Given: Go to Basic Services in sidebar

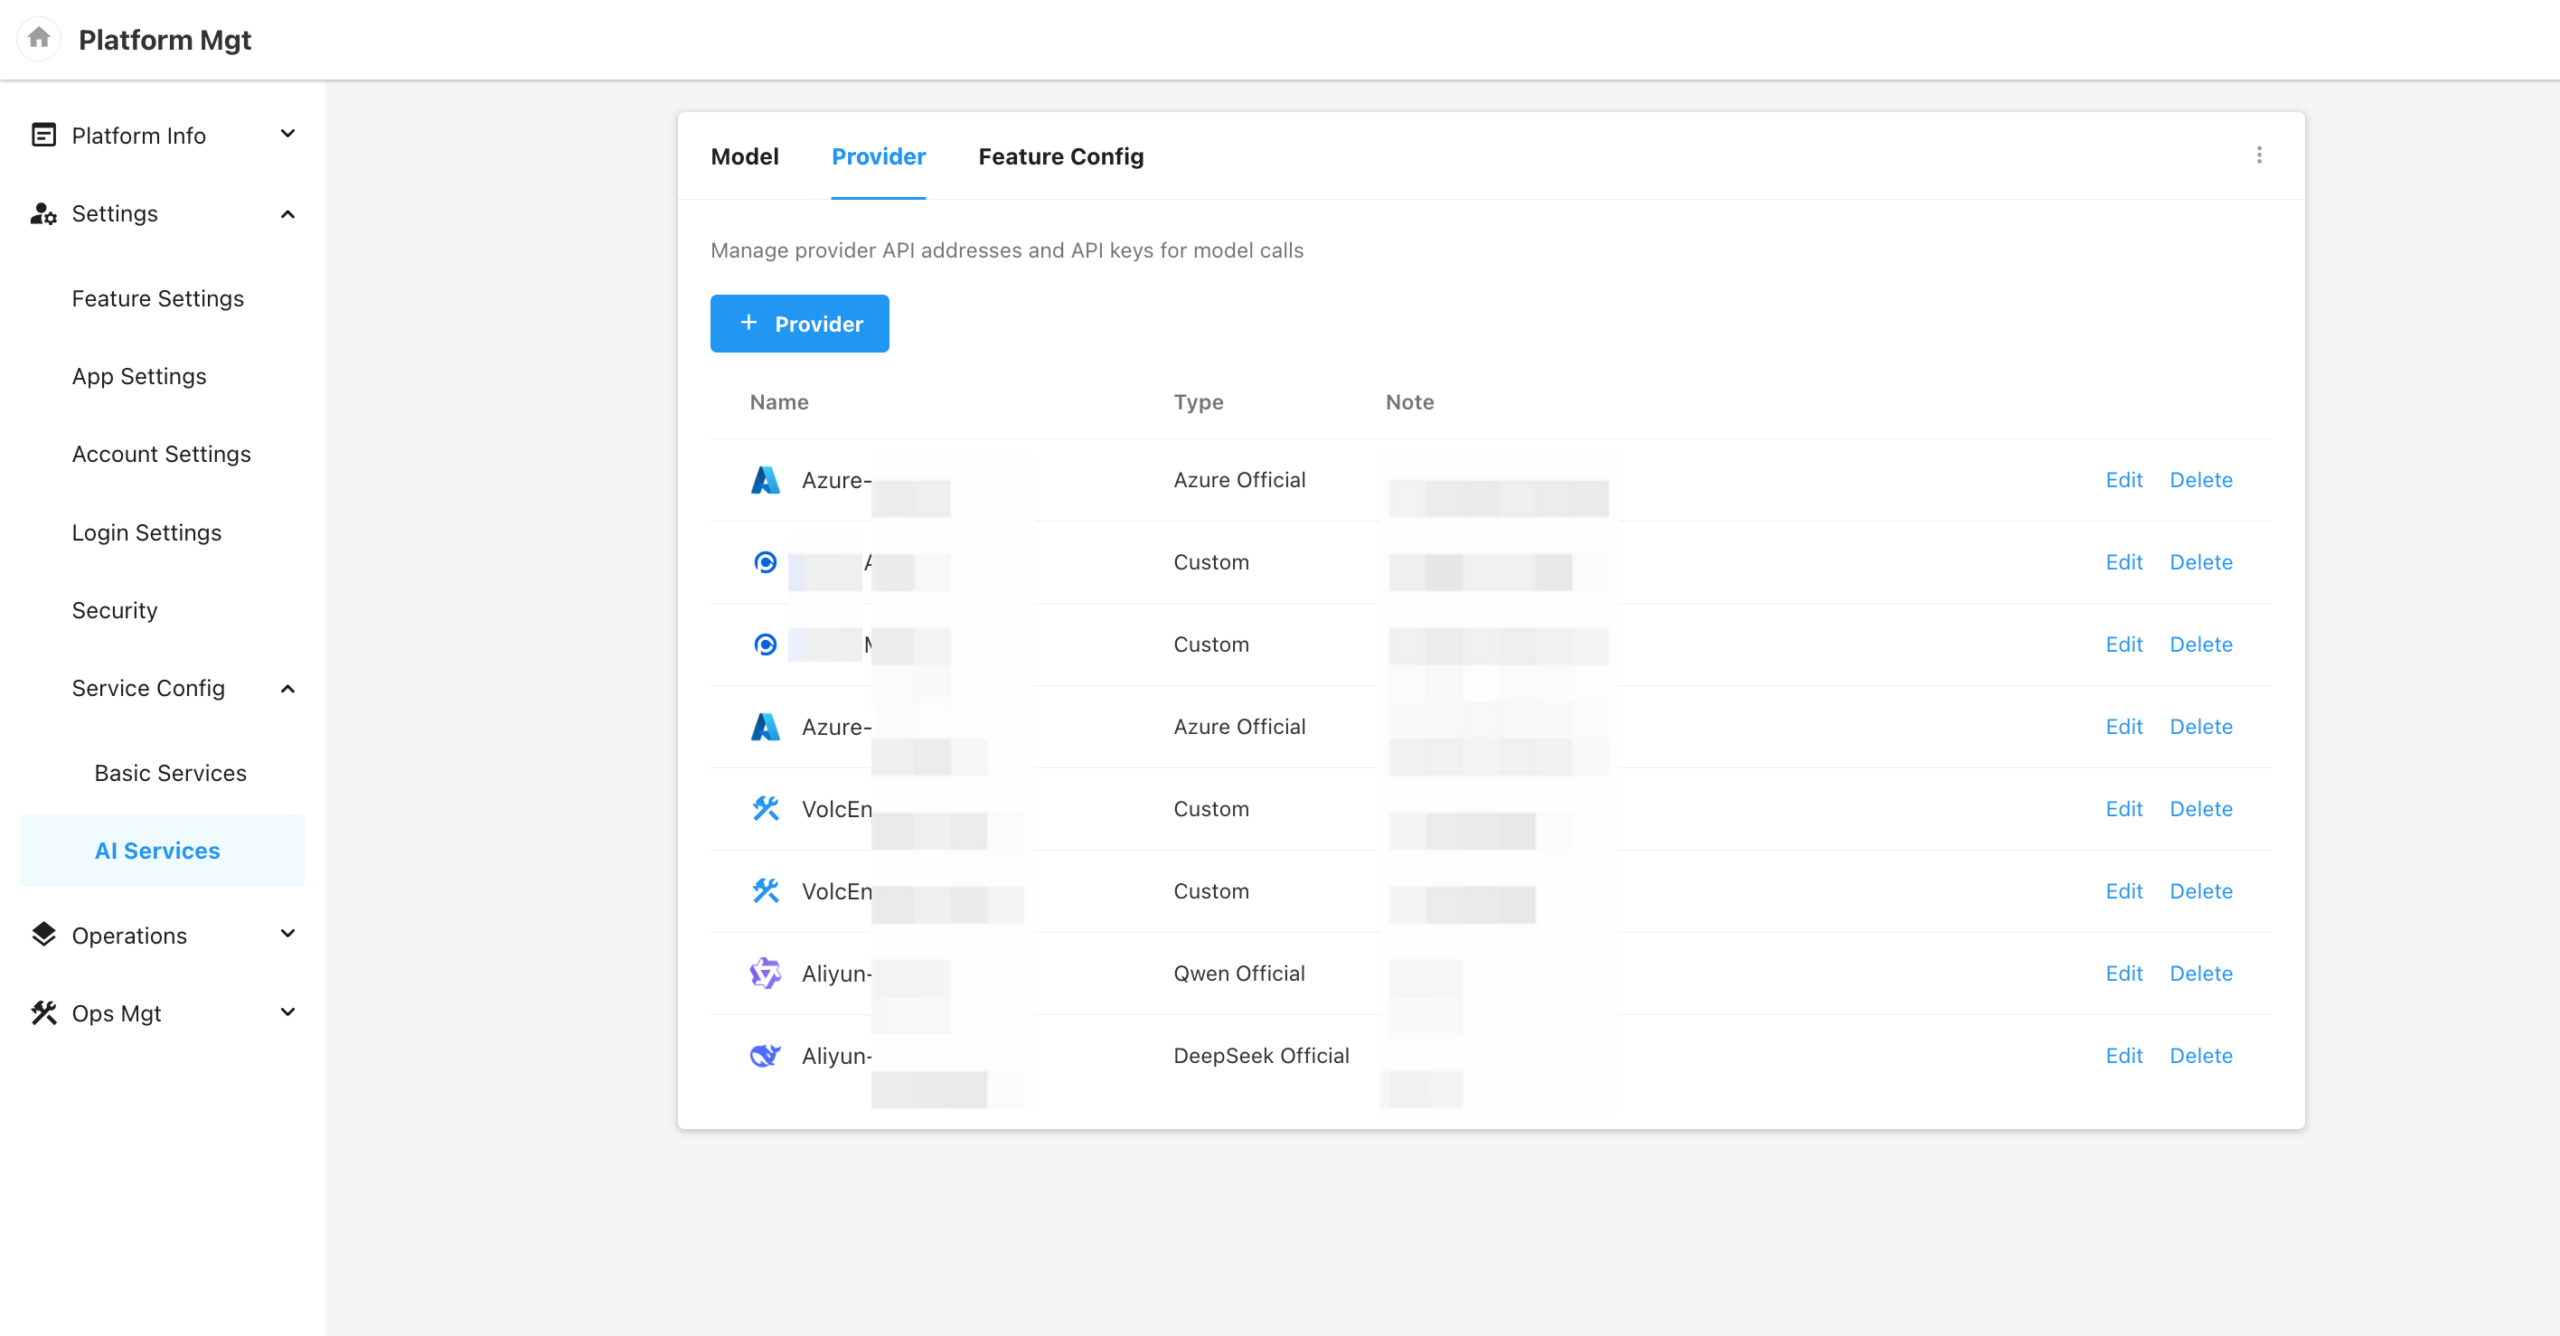Looking at the screenshot, I should (x=170, y=773).
